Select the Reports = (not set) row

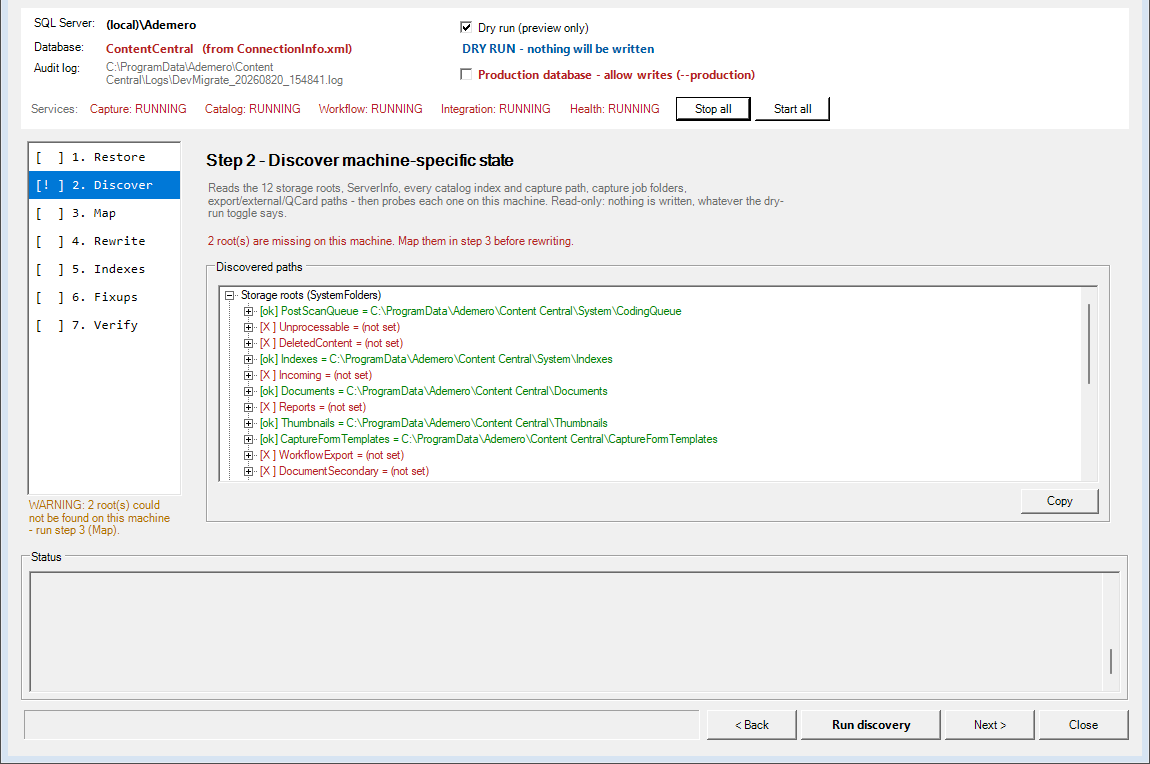click(312, 408)
